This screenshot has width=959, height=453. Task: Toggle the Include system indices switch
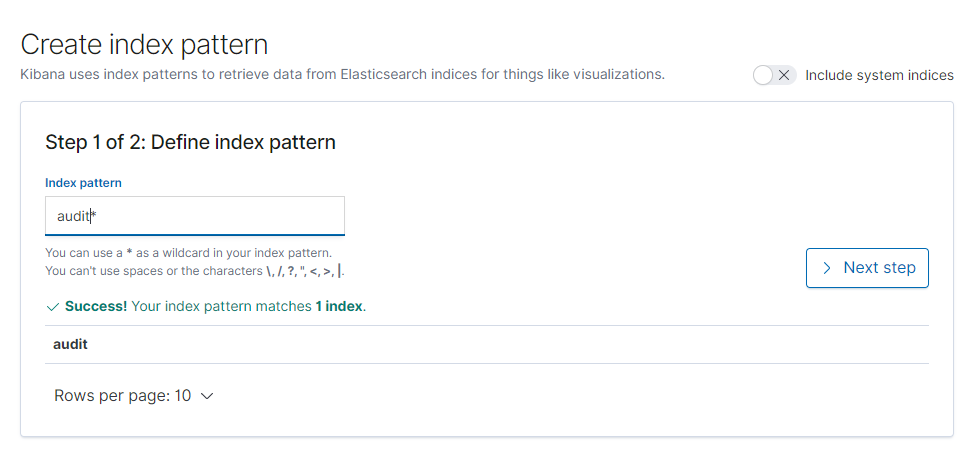tap(774, 75)
